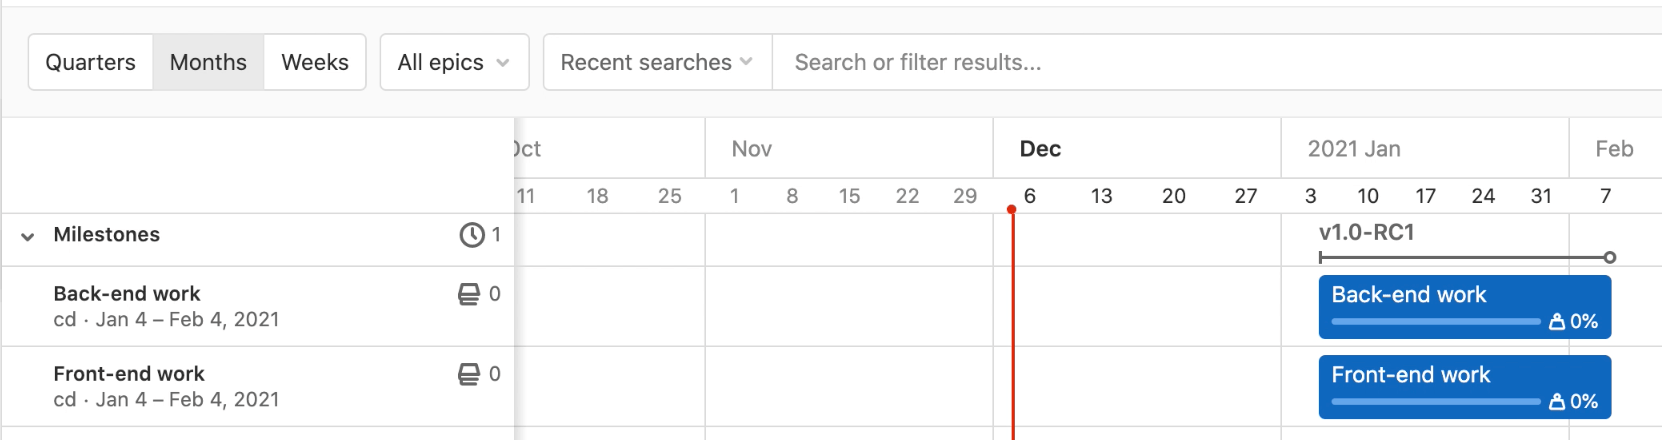
Task: Open the Front-end work epic title
Action: [x=129, y=374]
